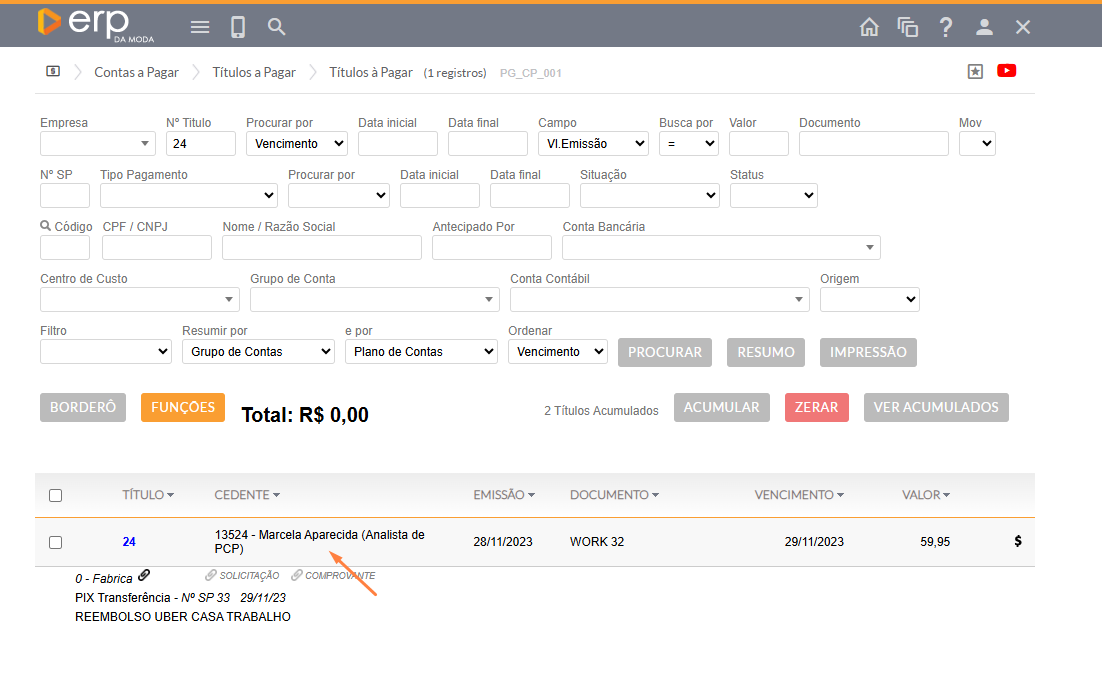This screenshot has width=1102, height=698.
Task: Click Contas a Pagar breadcrumb
Action: tap(136, 72)
